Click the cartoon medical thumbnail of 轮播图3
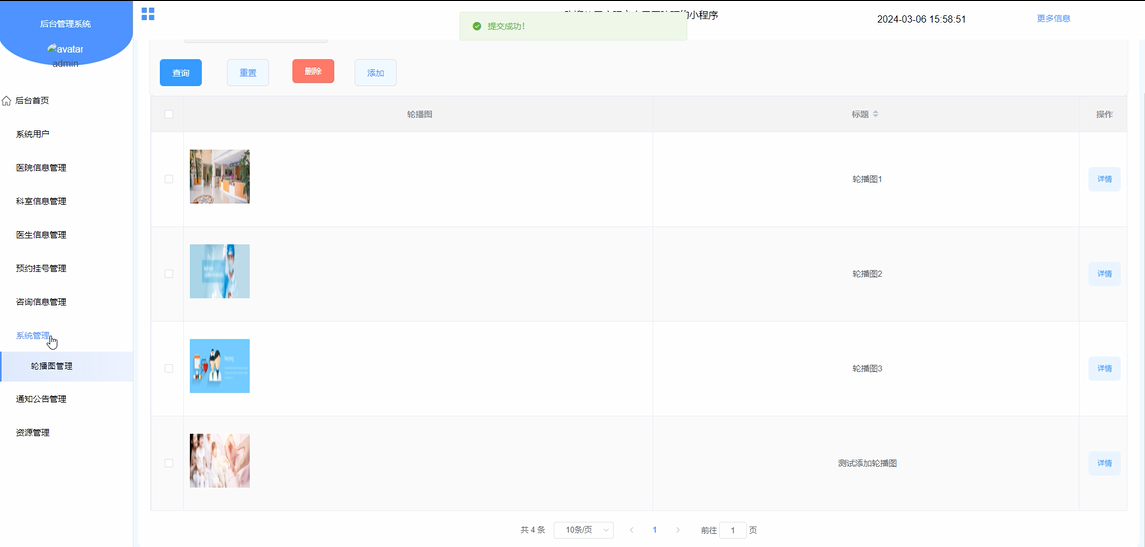Screen dimensions: 1145x547 pyautogui.click(x=220, y=366)
